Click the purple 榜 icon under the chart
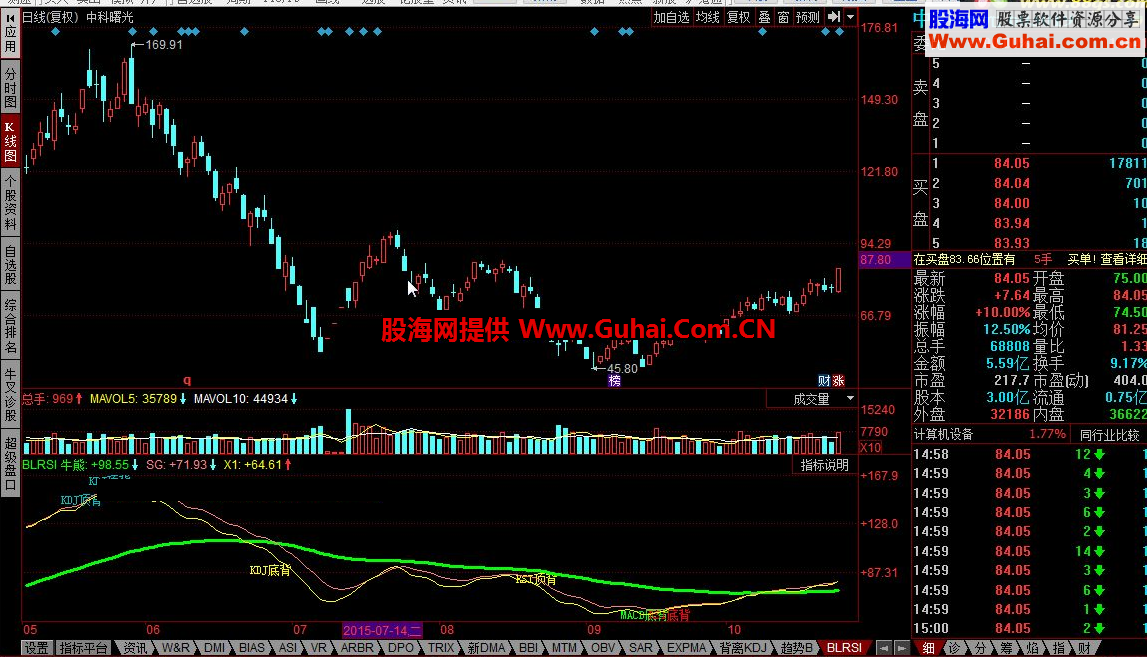The width and height of the screenshot is (1147, 657). tap(614, 380)
